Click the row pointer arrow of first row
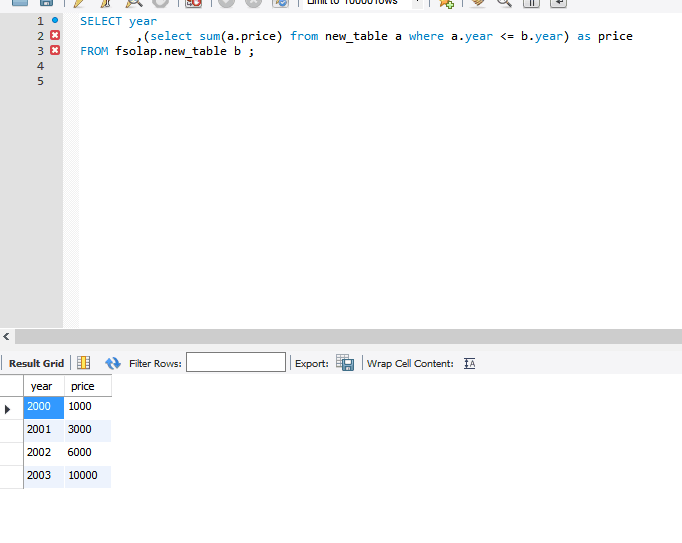This screenshot has width=682, height=543. click(7, 409)
